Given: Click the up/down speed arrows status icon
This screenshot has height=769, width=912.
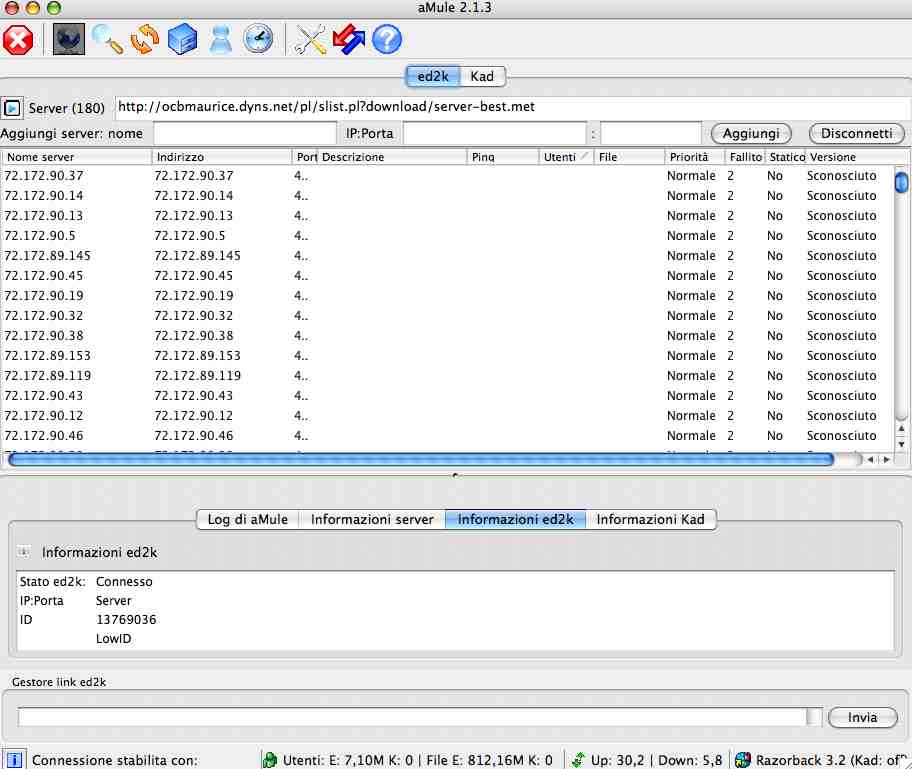Looking at the screenshot, I should click(579, 760).
